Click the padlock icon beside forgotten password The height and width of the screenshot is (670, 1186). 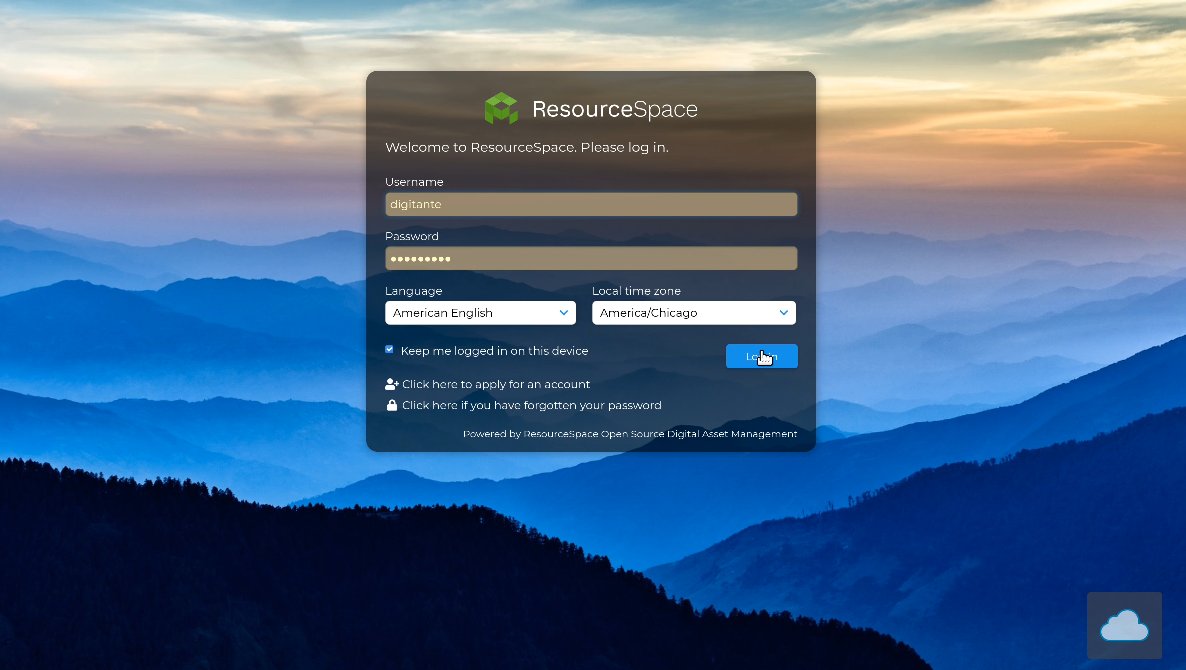tap(392, 405)
